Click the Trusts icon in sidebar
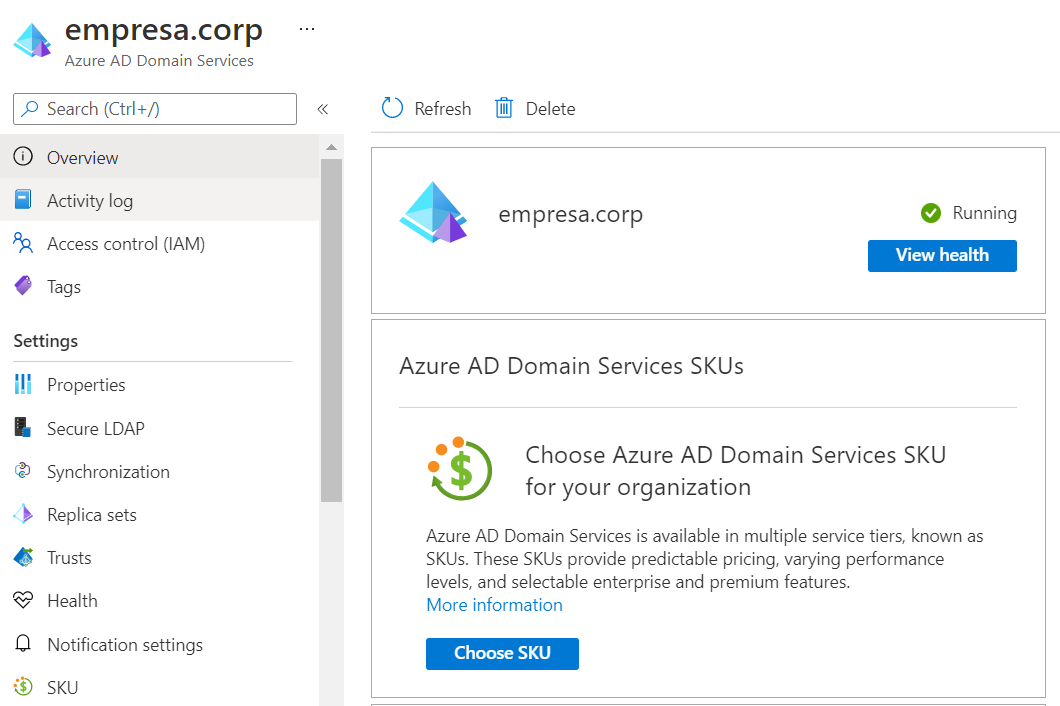 click(23, 557)
